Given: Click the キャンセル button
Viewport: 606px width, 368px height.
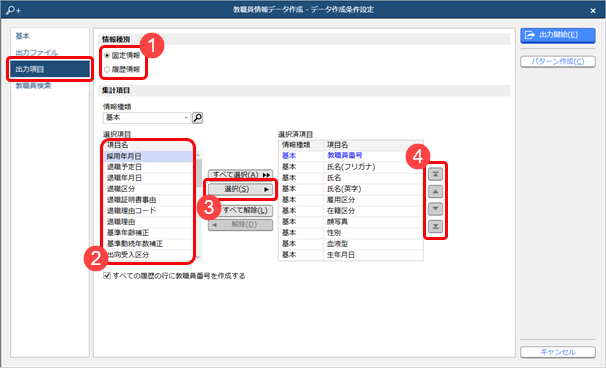Looking at the screenshot, I should tap(558, 352).
